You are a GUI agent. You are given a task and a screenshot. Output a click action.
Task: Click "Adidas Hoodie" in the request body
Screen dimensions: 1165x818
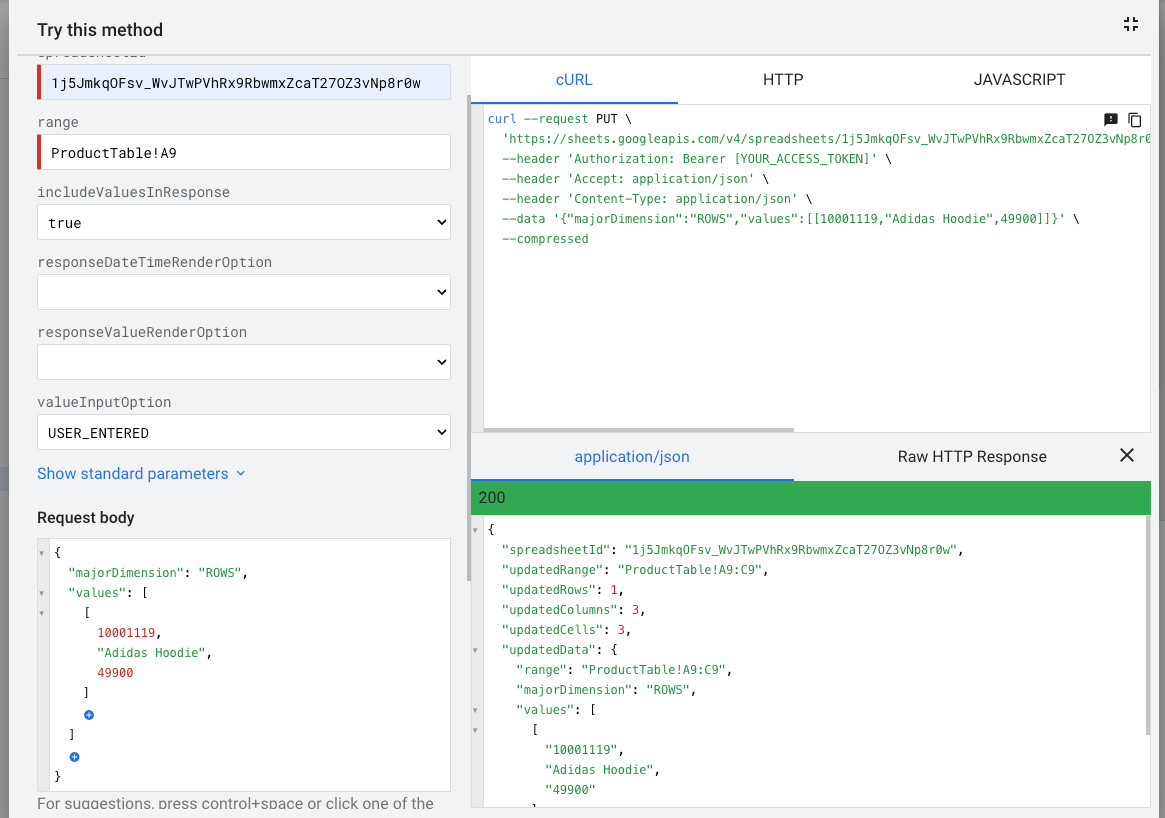[154, 653]
